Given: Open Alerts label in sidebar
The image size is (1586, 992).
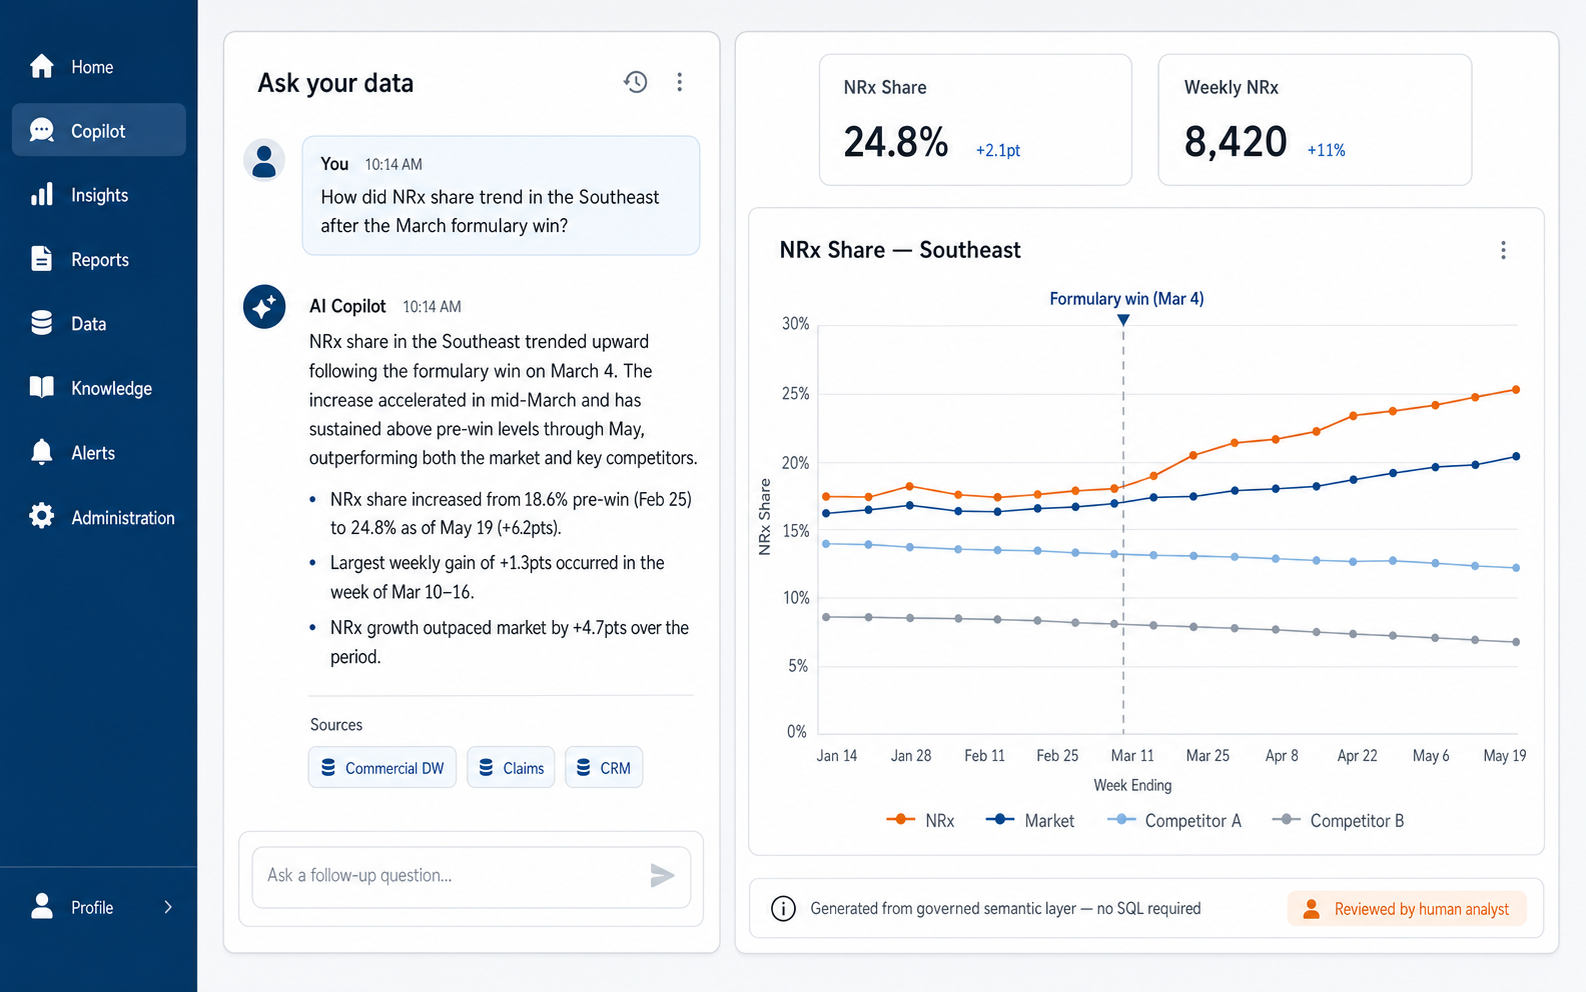Looking at the screenshot, I should point(93,453).
